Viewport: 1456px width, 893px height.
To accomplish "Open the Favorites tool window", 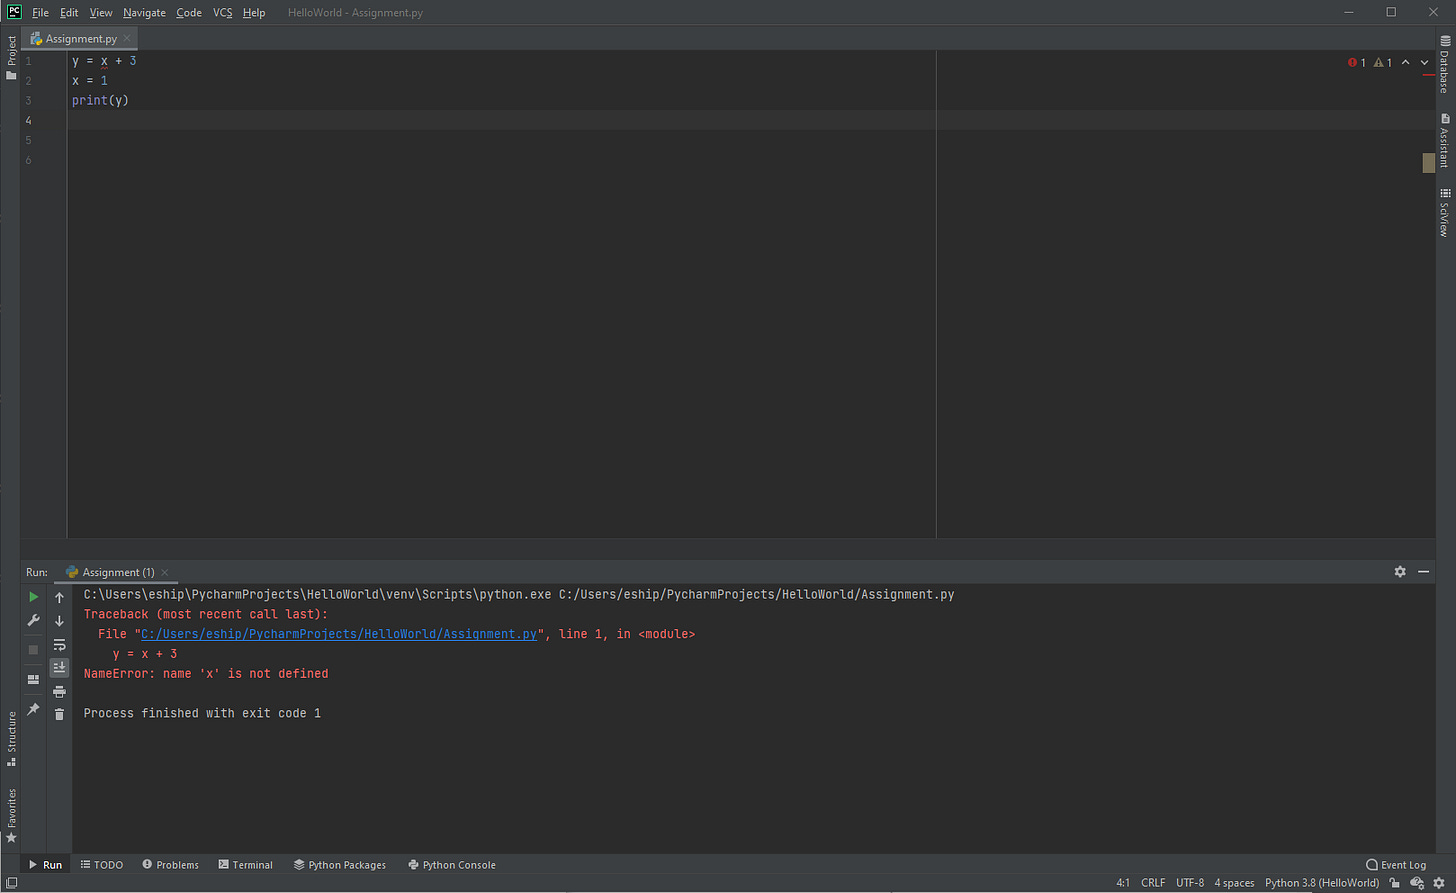I will [11, 815].
